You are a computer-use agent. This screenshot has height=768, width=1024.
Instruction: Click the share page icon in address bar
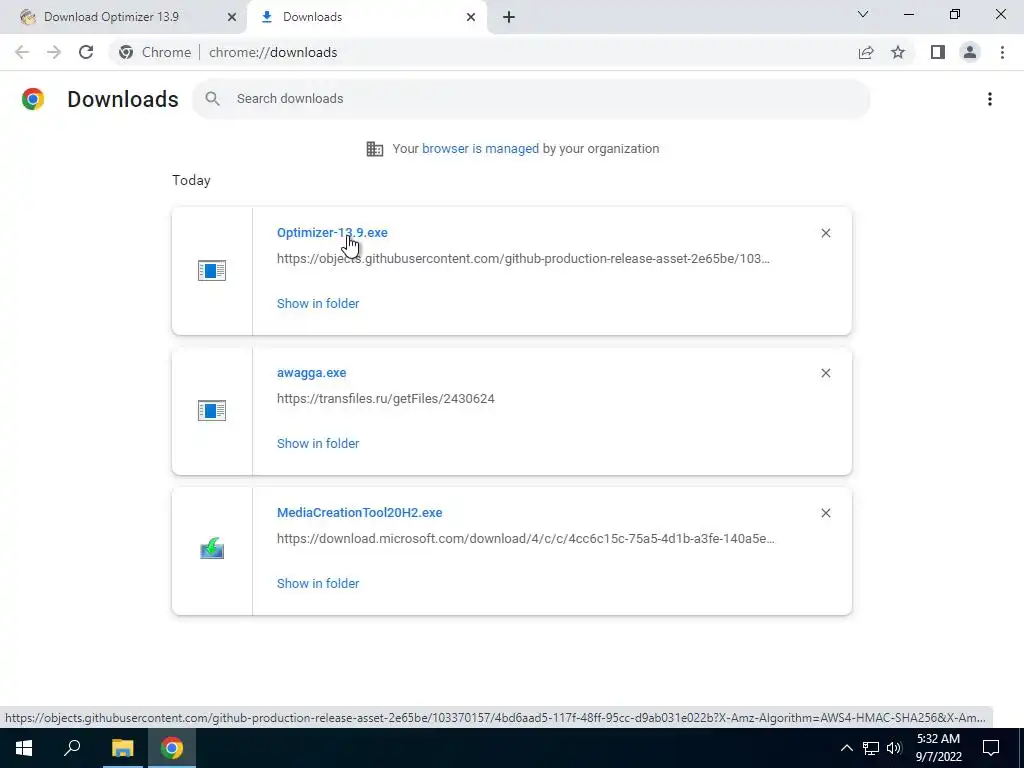point(866,52)
